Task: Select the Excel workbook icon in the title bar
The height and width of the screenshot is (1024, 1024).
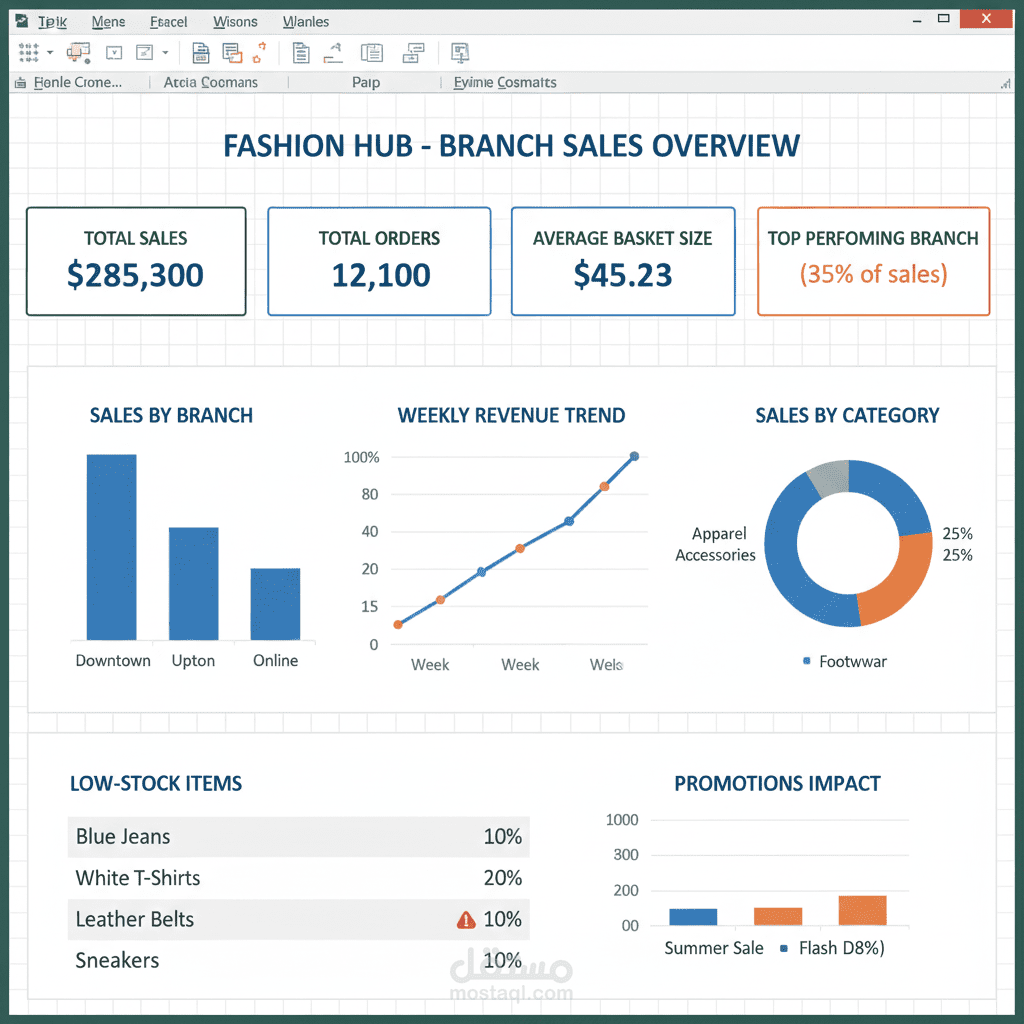Action: (22, 20)
